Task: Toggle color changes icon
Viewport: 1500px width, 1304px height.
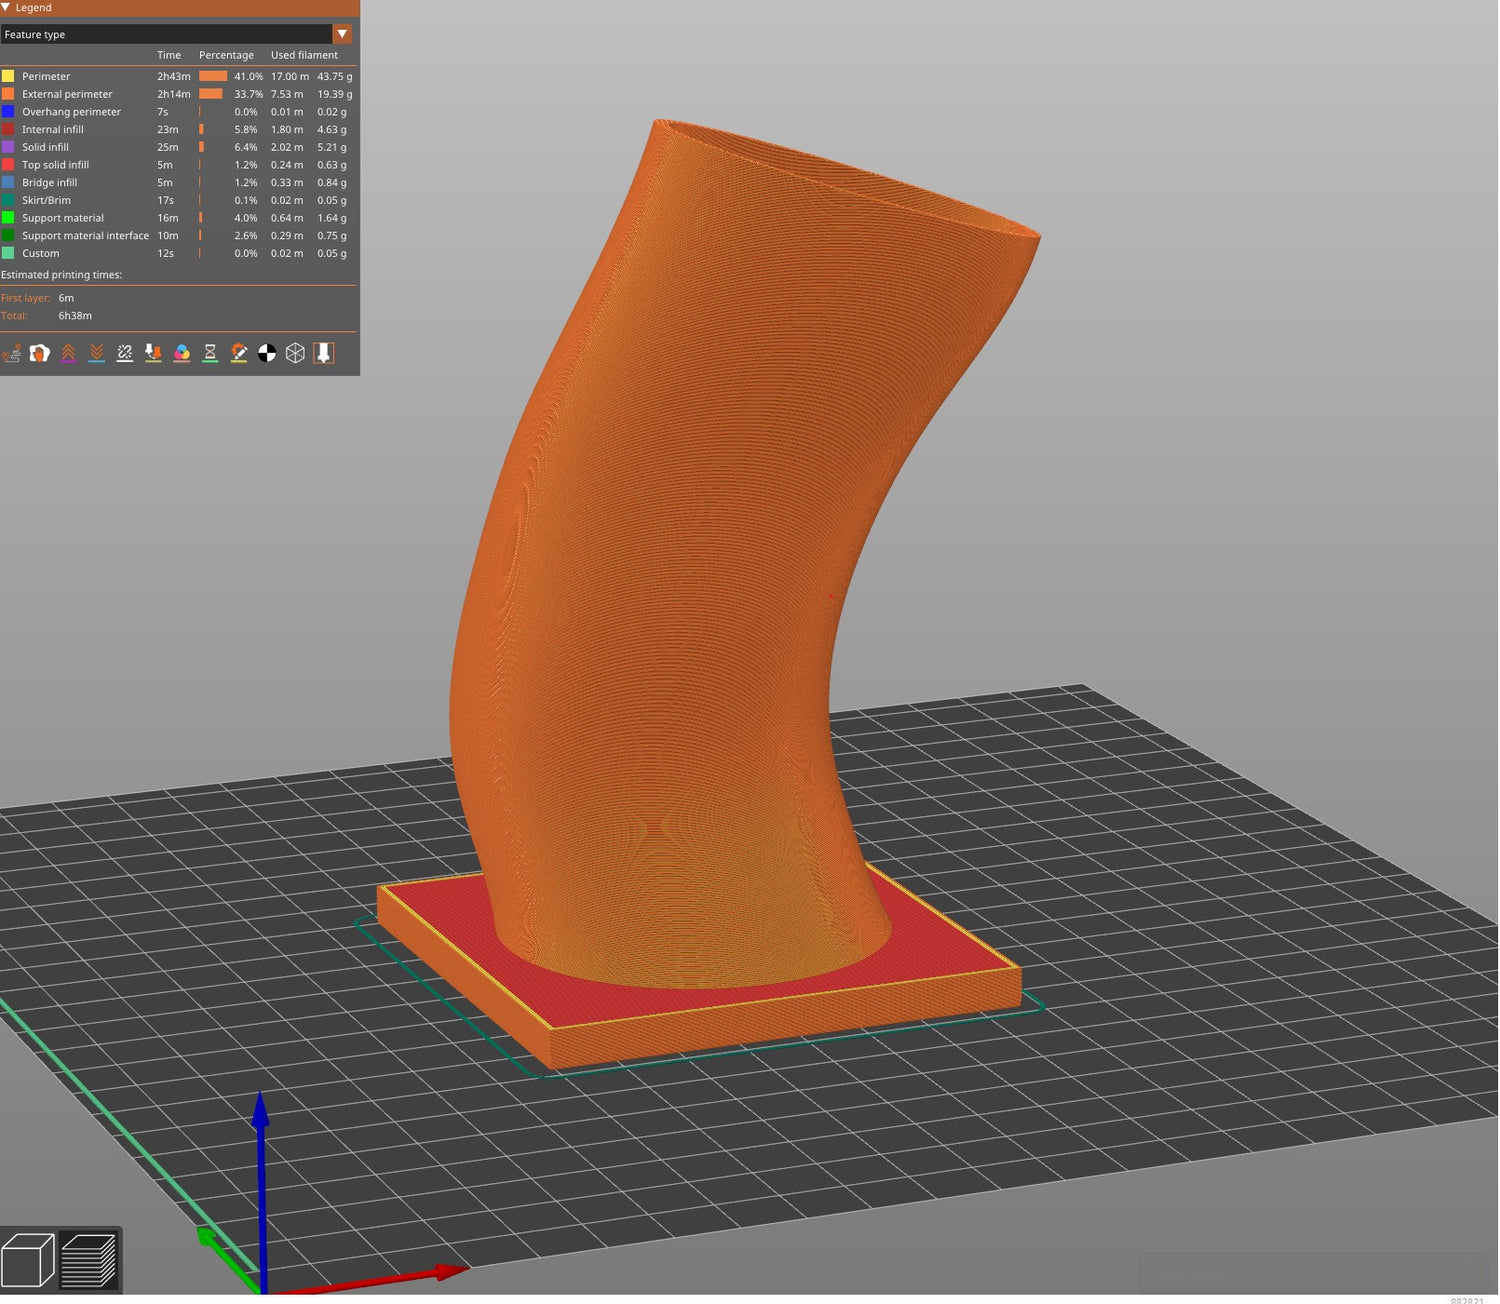Action: coord(182,353)
